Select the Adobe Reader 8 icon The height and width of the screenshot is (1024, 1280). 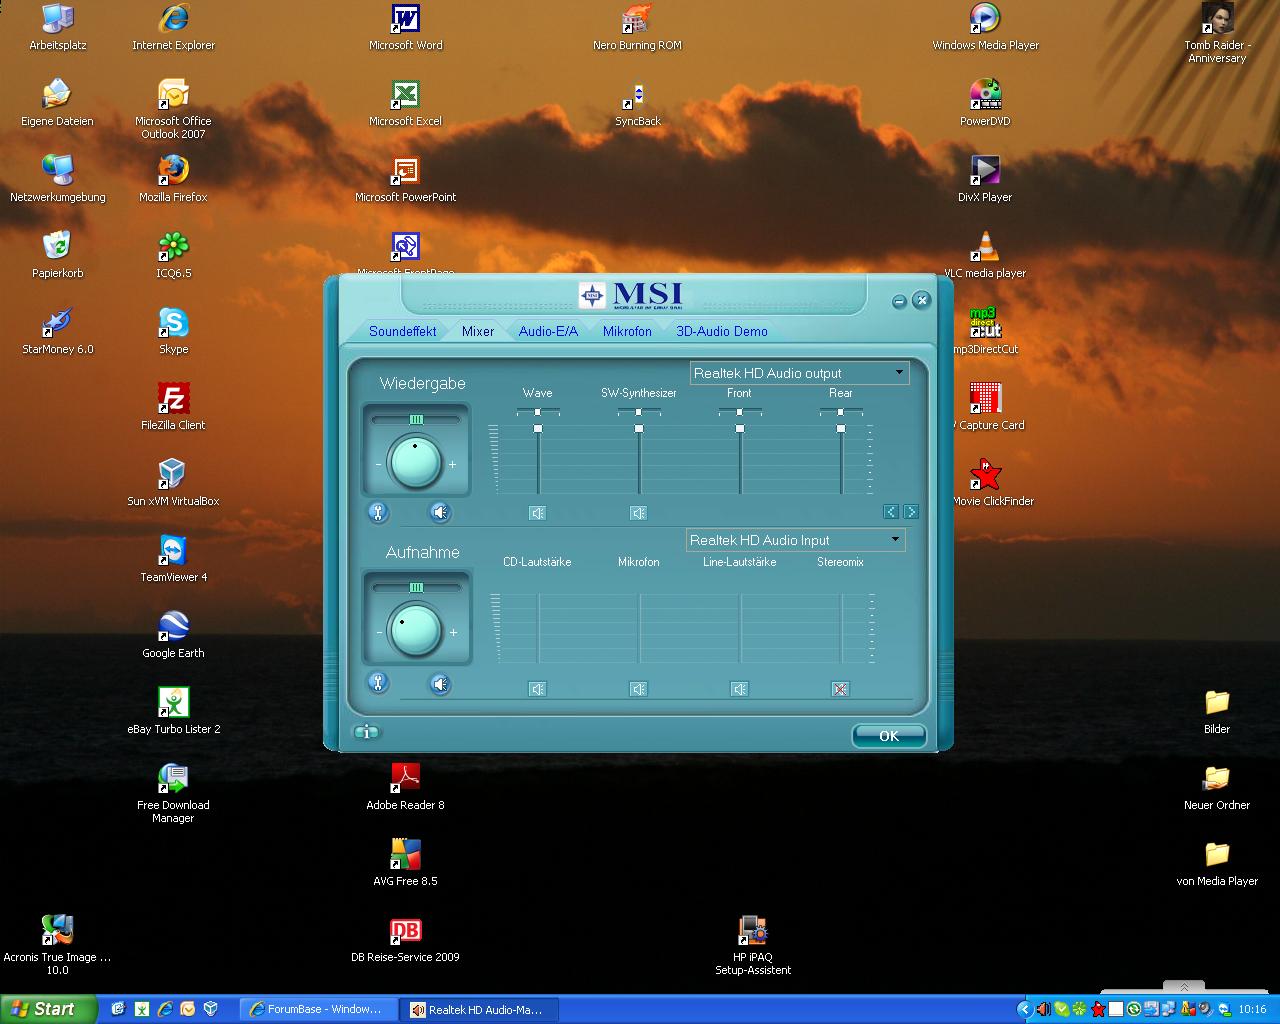(x=405, y=788)
